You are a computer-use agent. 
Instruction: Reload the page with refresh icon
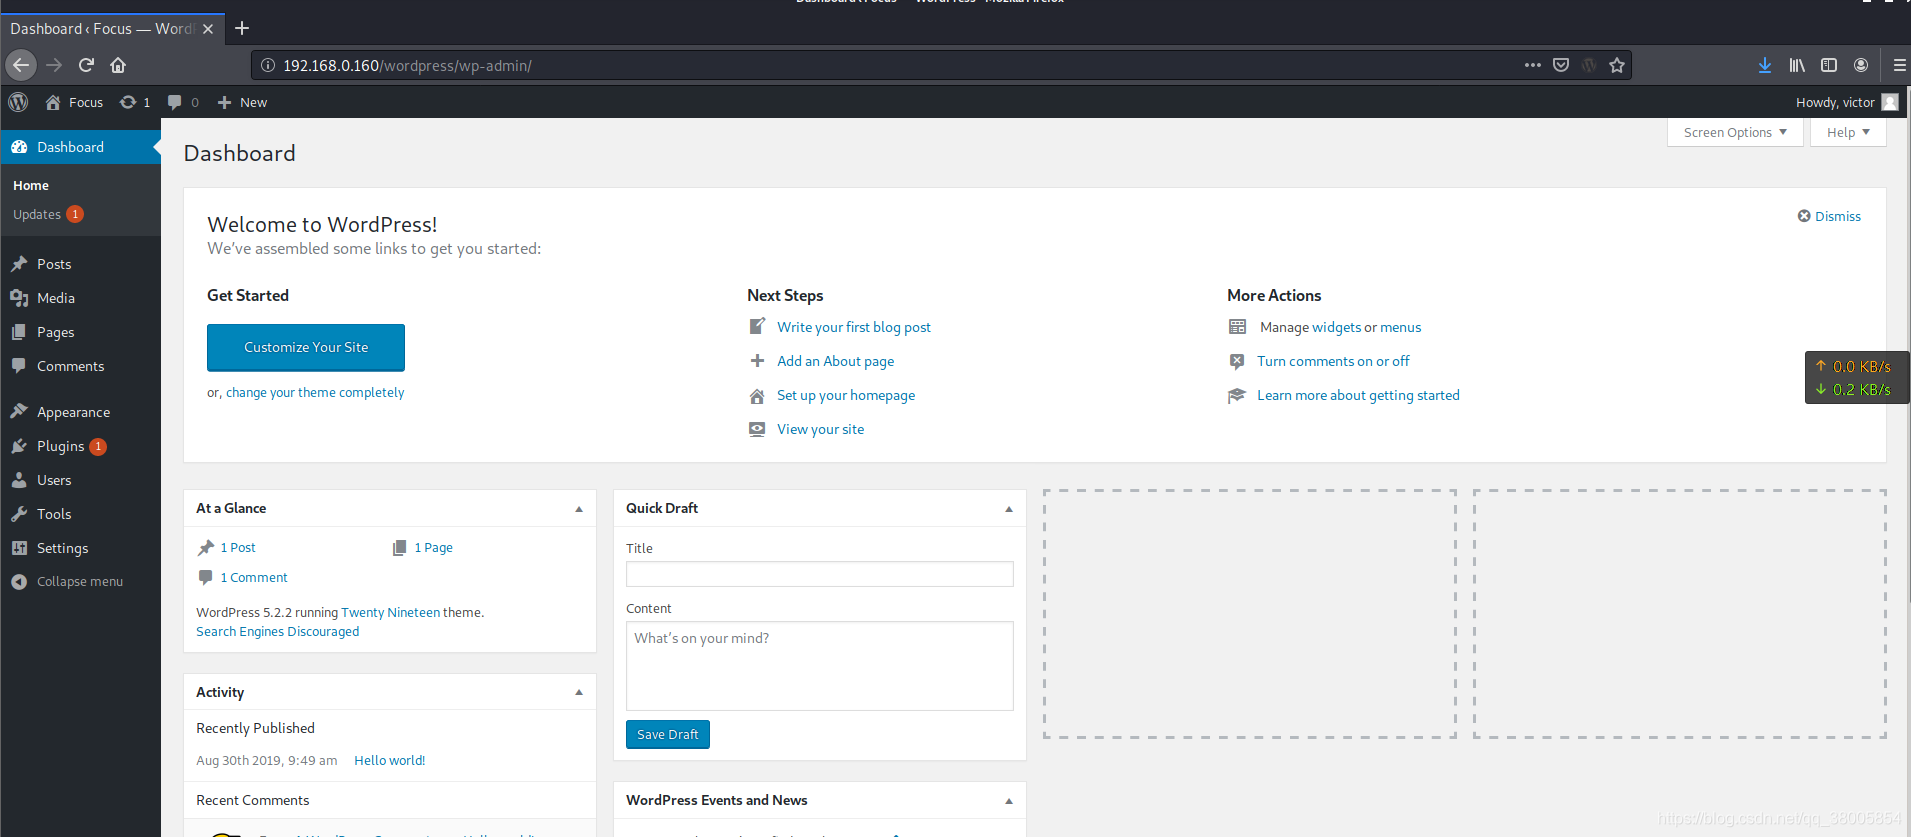point(86,65)
